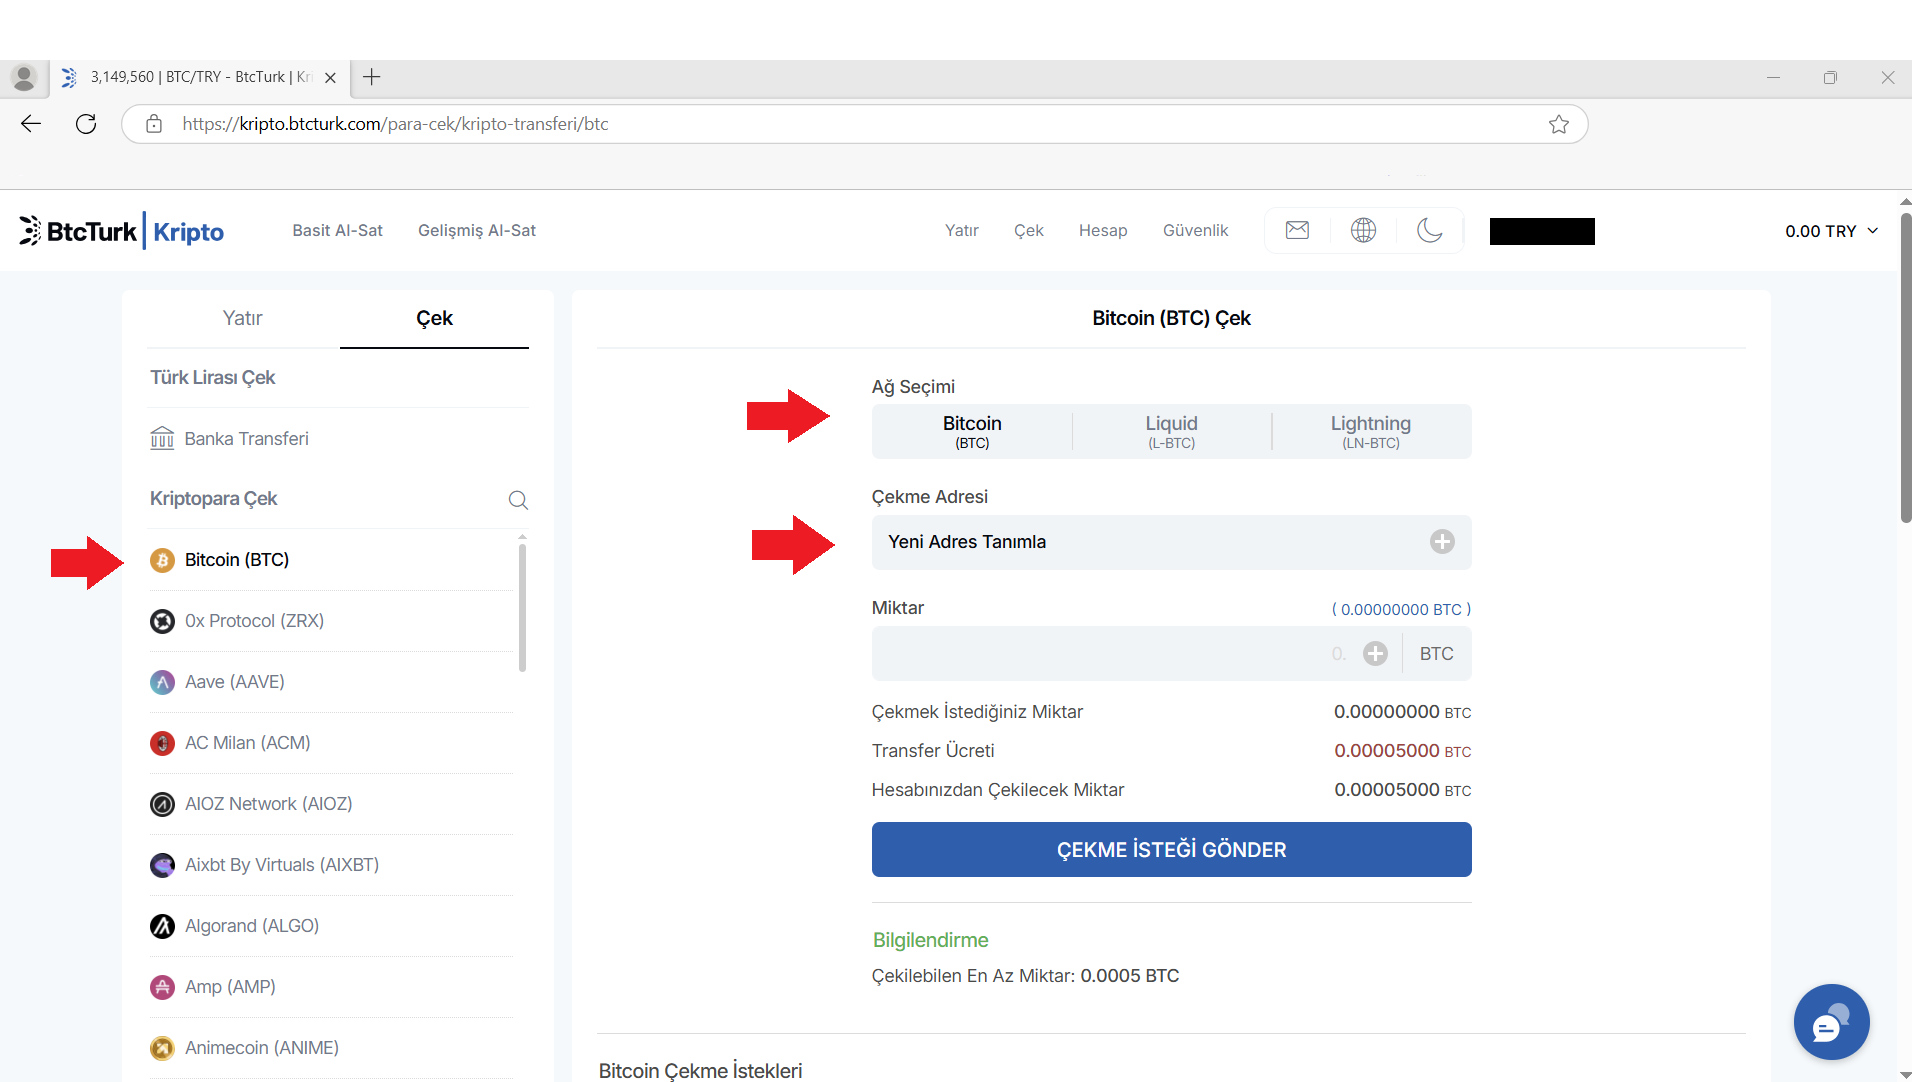
Task: Click the plus icon in Miktar field
Action: click(x=1376, y=654)
